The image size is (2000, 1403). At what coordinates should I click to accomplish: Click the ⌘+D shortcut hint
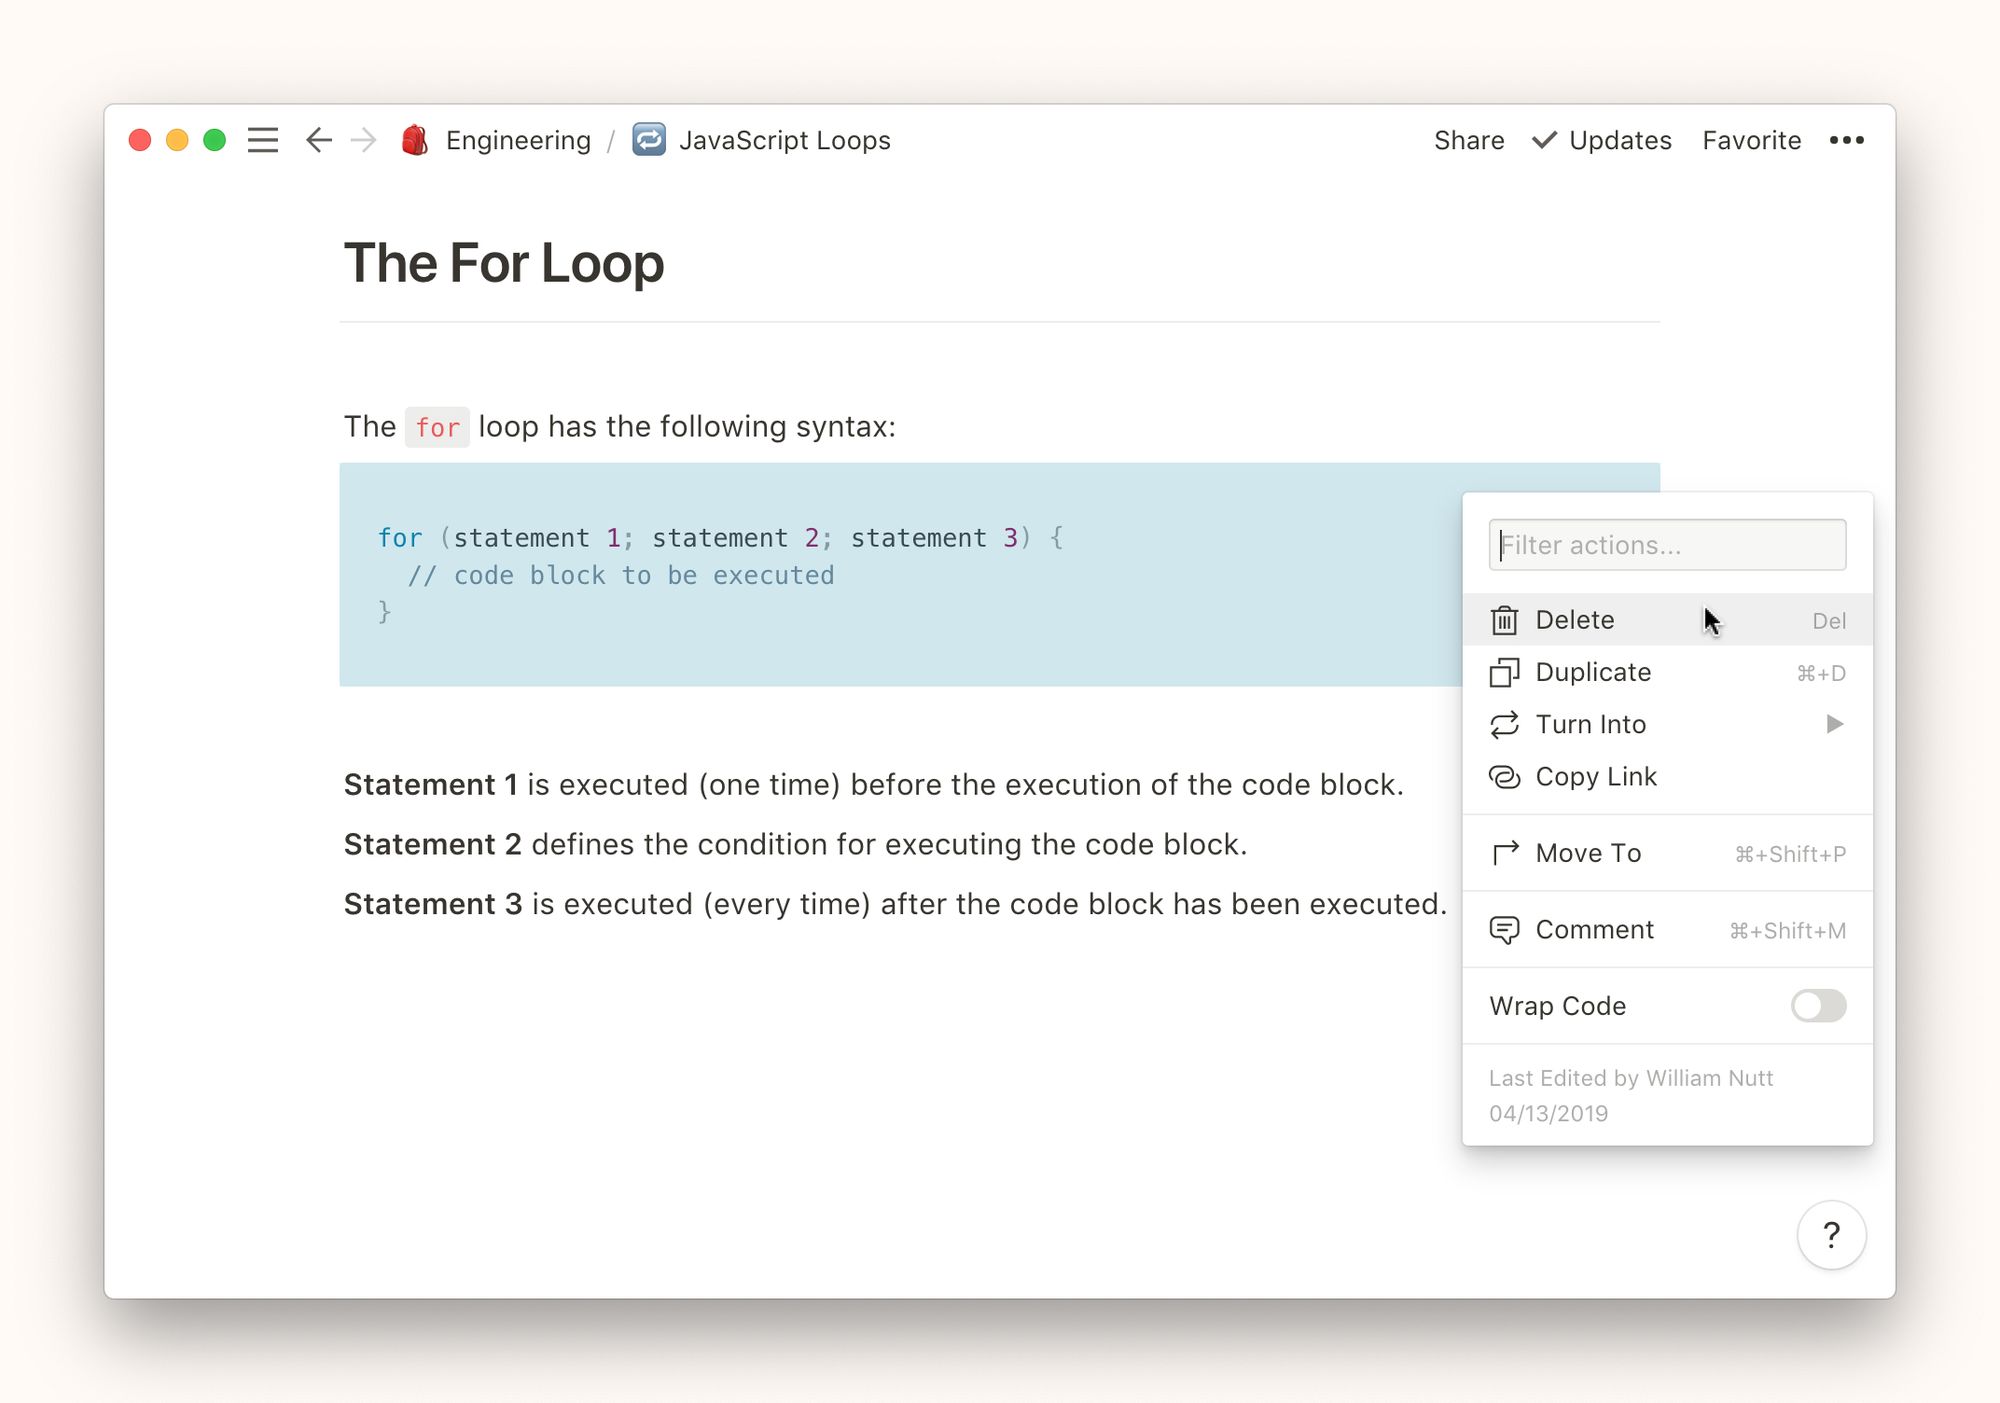coord(1821,673)
